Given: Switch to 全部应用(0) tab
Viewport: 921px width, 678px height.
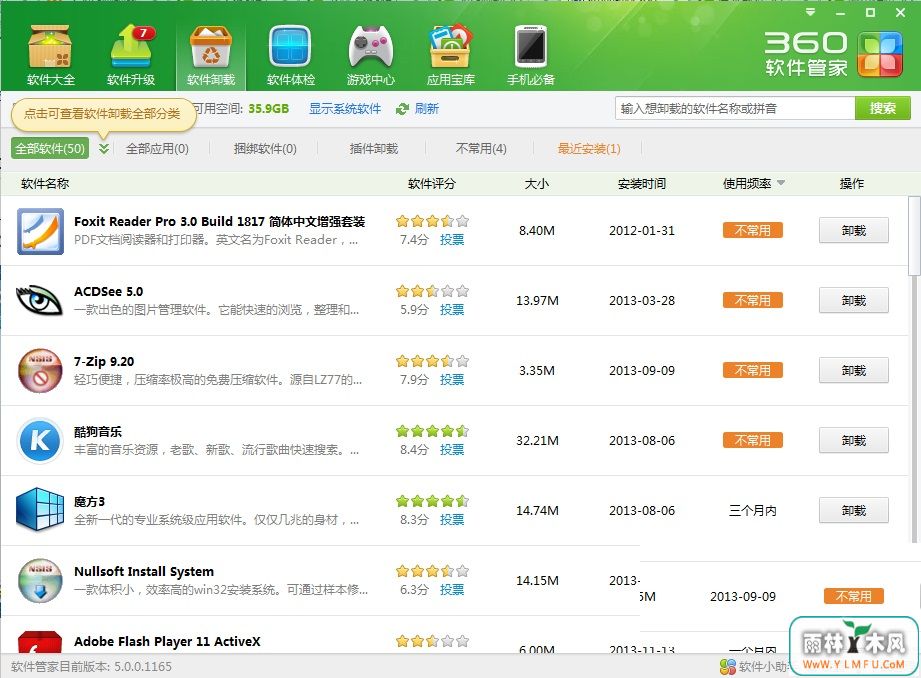Looking at the screenshot, I should tap(157, 149).
